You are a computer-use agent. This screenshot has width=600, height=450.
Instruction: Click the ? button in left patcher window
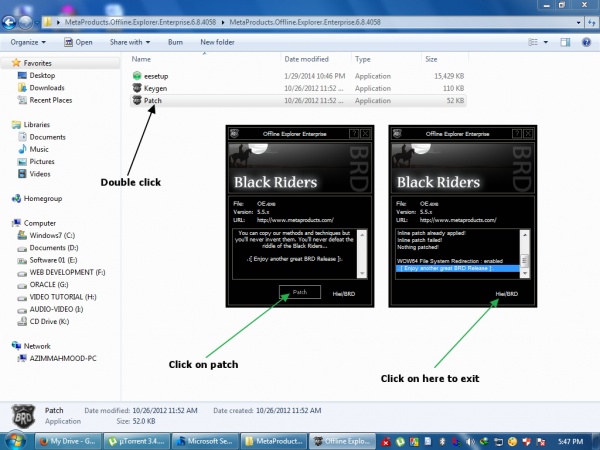(354, 134)
